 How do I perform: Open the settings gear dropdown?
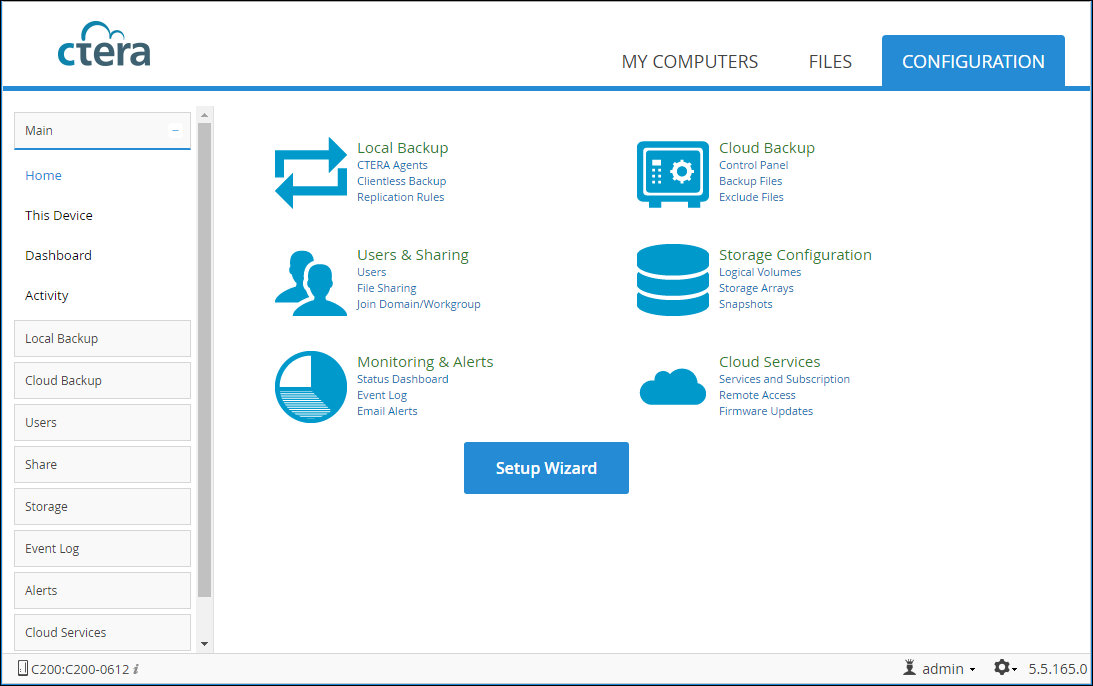pyautogui.click(x=1004, y=668)
